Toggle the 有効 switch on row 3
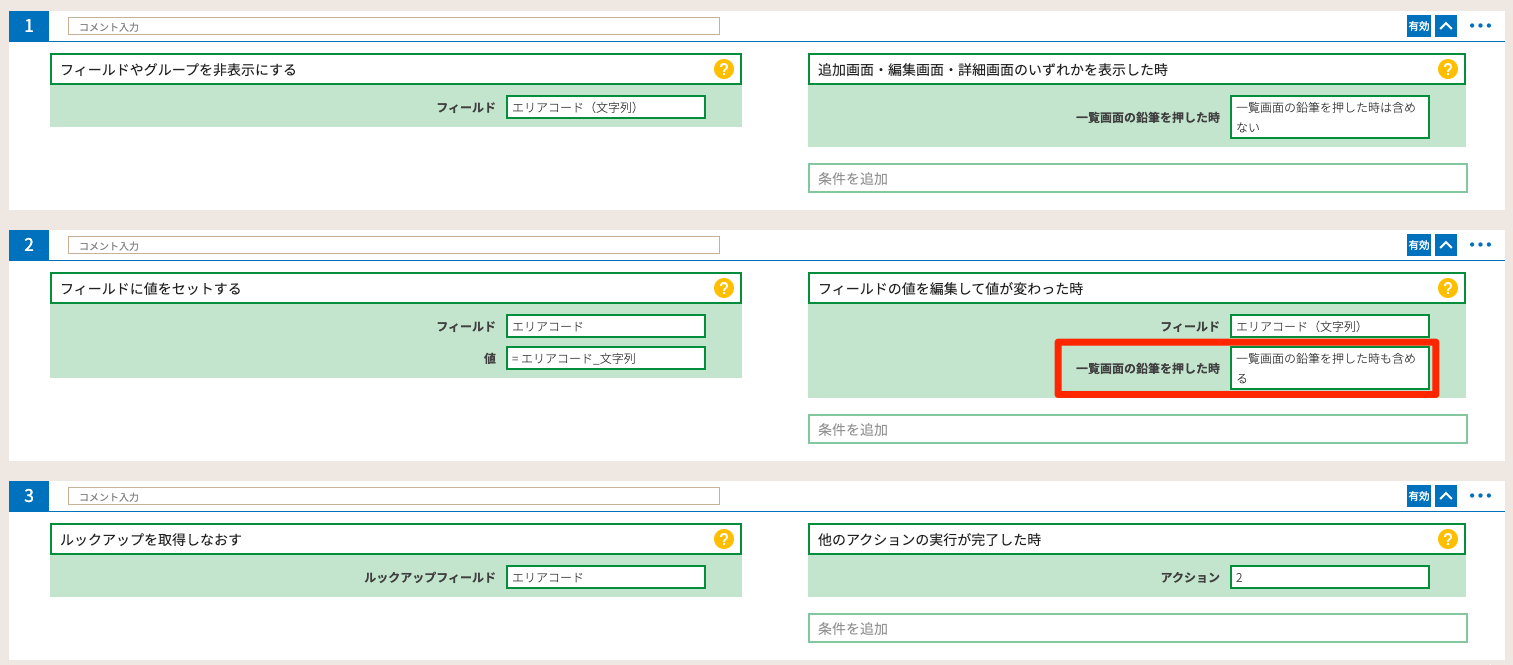Image resolution: width=1513 pixels, height=665 pixels. (1419, 495)
